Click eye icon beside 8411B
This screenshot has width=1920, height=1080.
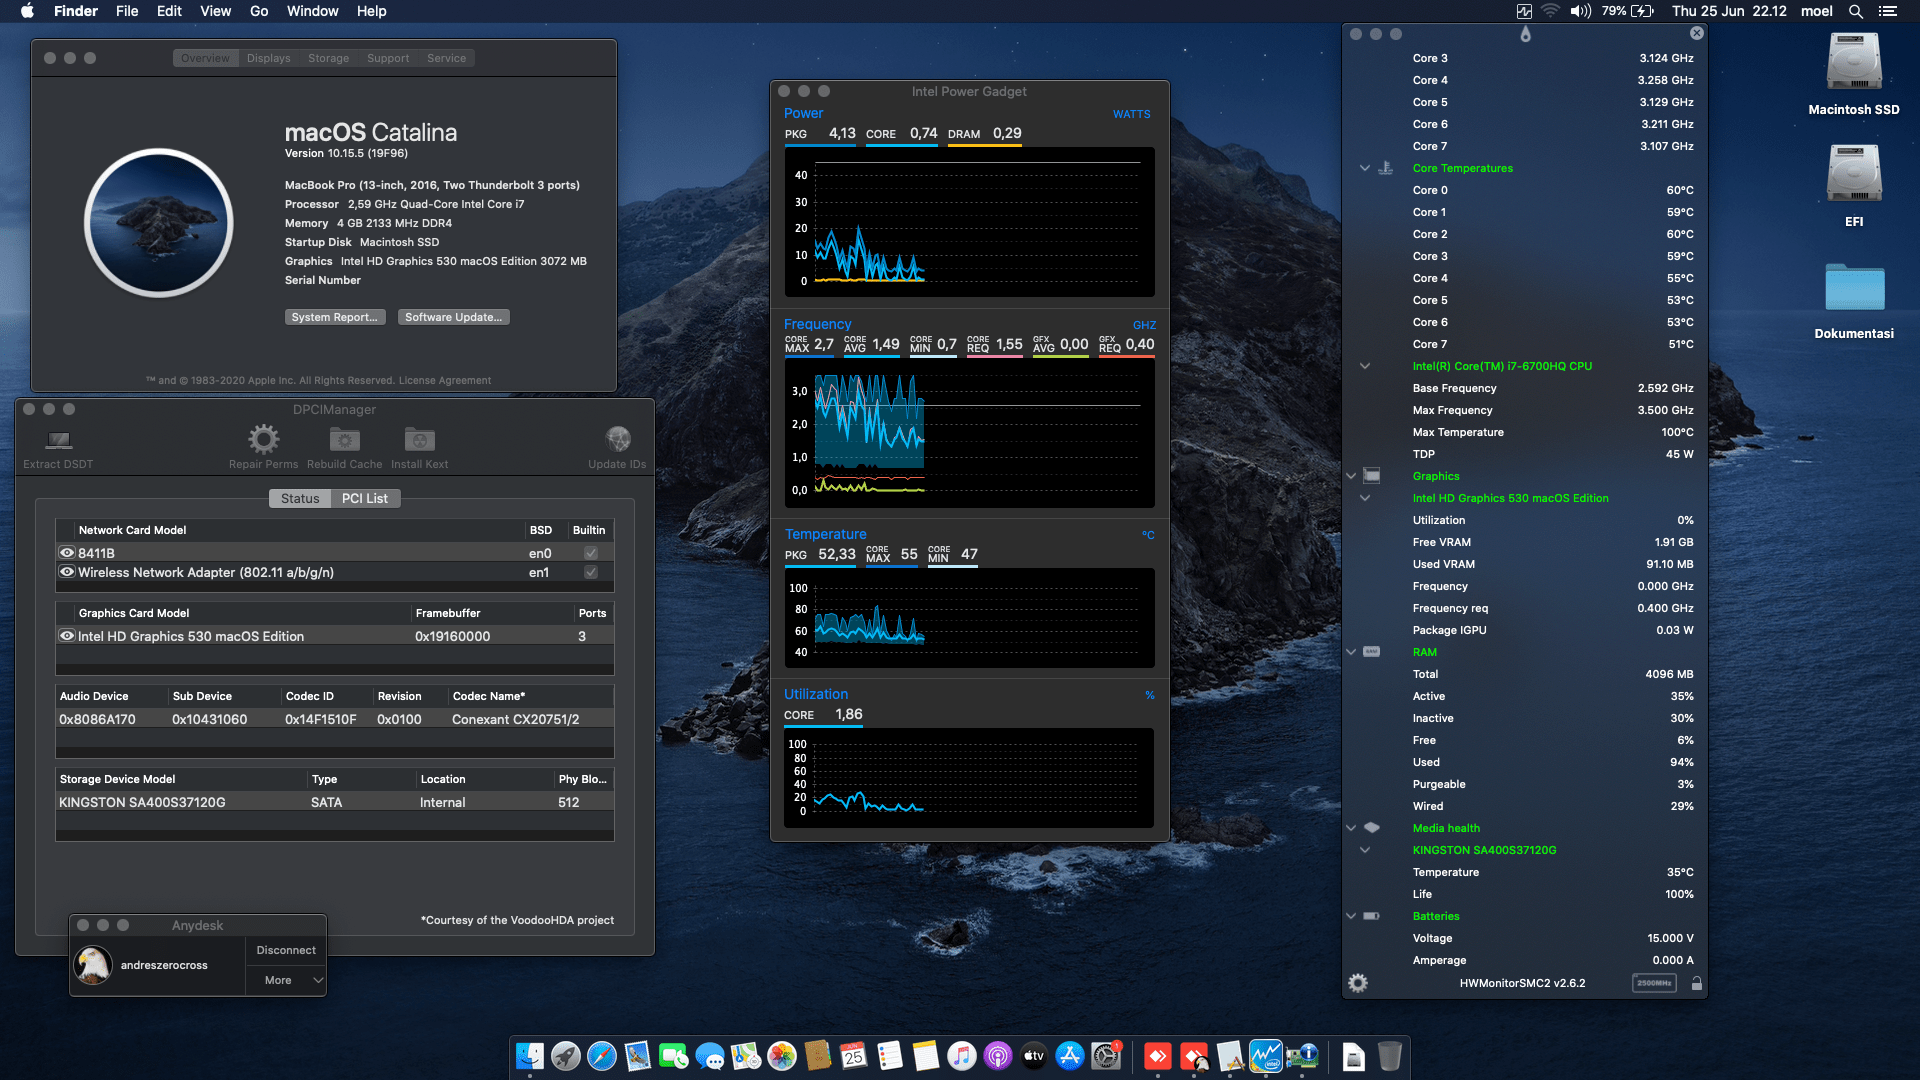point(67,553)
